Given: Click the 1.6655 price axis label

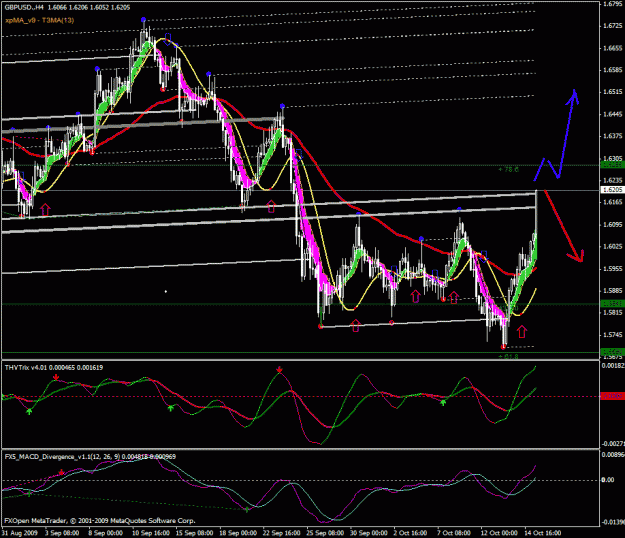Looking at the screenshot, I should [613, 48].
